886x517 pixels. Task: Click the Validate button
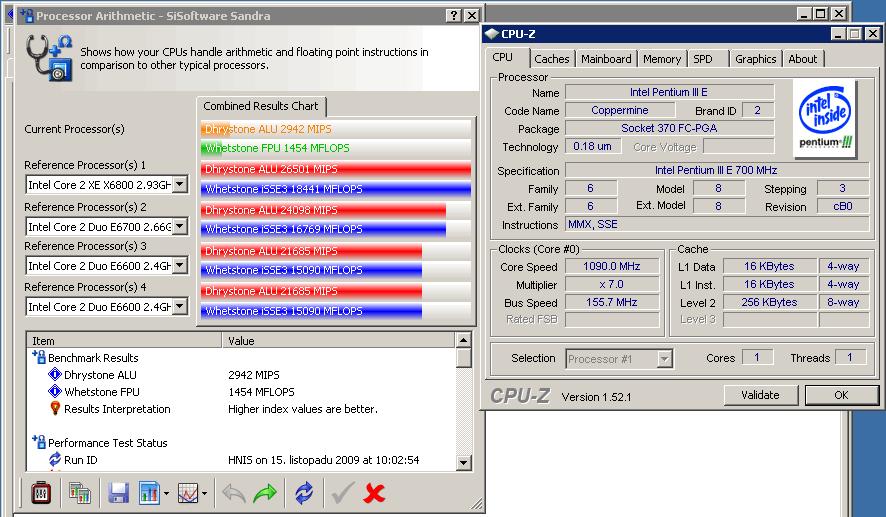[x=760, y=395]
